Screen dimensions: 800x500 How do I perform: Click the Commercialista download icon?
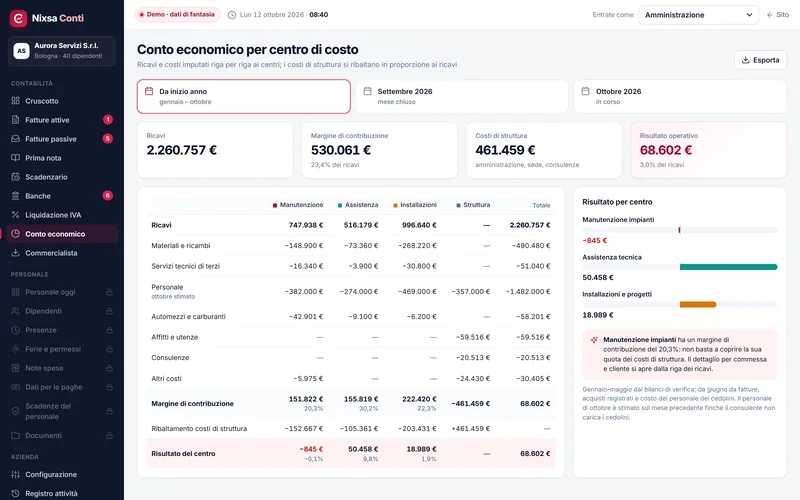(x=15, y=253)
